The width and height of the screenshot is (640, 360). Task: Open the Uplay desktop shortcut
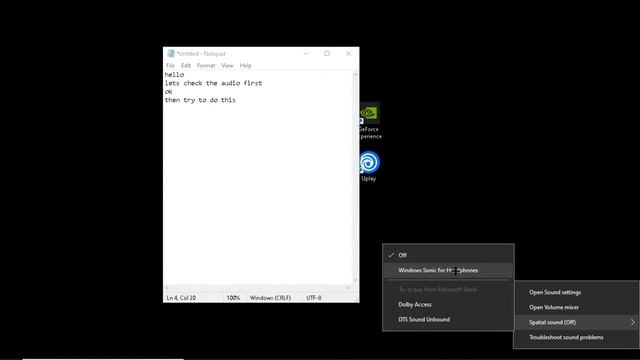tap(369, 167)
